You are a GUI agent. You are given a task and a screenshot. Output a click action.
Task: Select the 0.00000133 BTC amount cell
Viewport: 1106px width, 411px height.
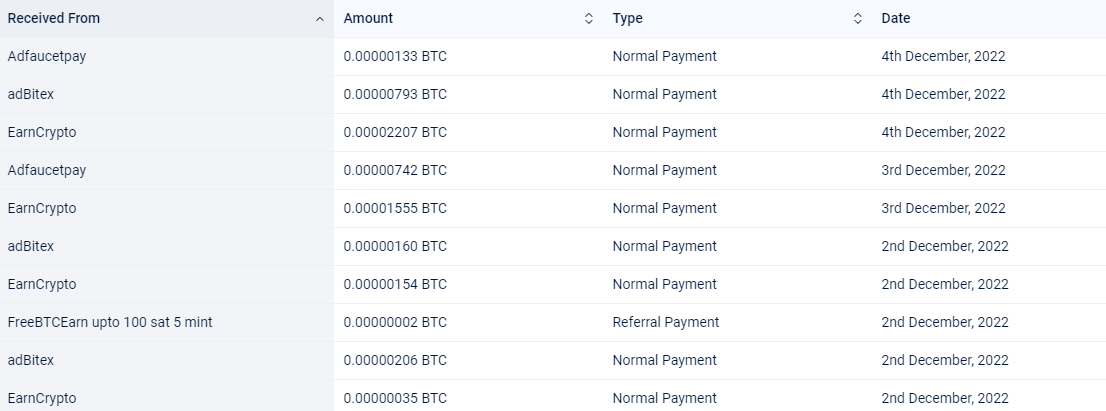[395, 56]
